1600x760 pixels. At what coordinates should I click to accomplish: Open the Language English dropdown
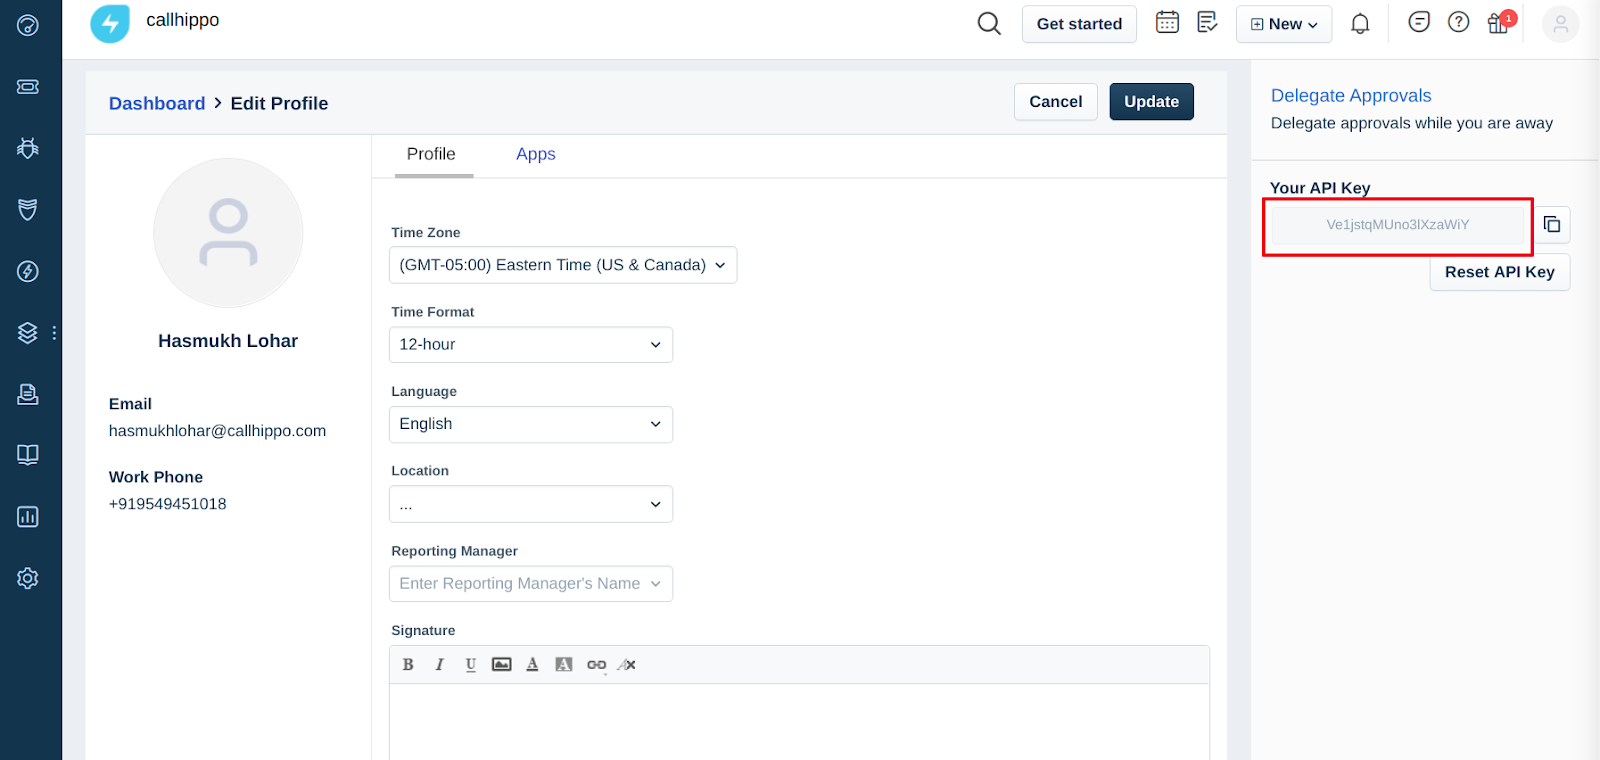(531, 424)
